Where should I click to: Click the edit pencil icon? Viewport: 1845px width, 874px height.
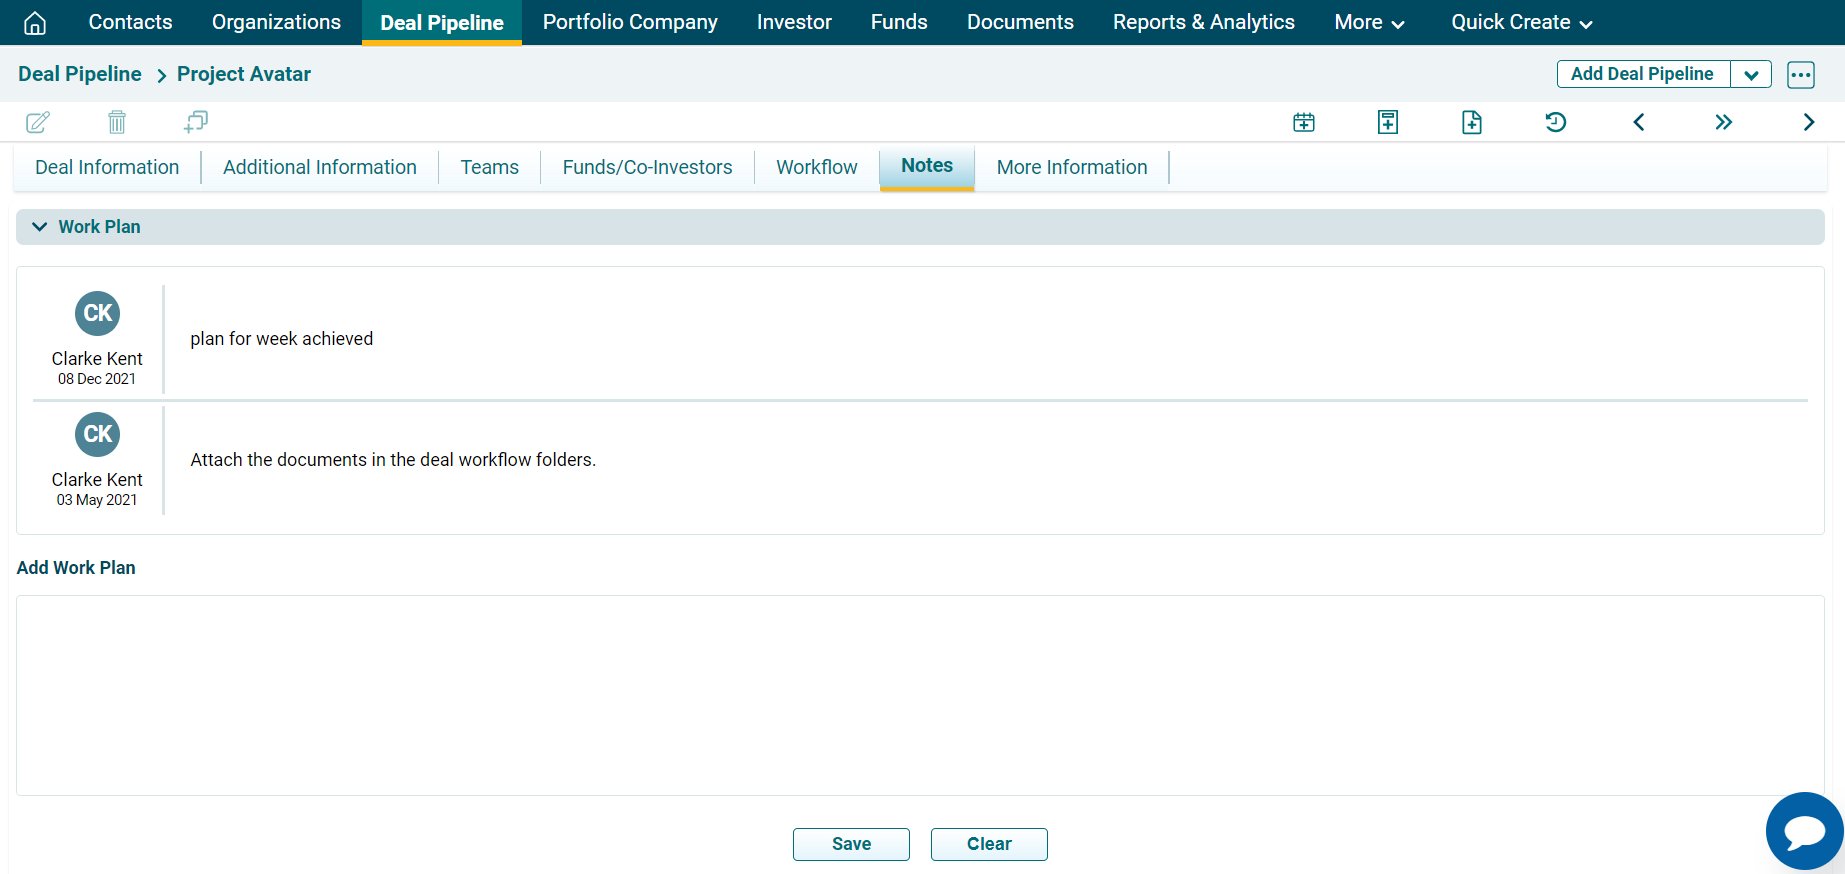[x=38, y=122]
